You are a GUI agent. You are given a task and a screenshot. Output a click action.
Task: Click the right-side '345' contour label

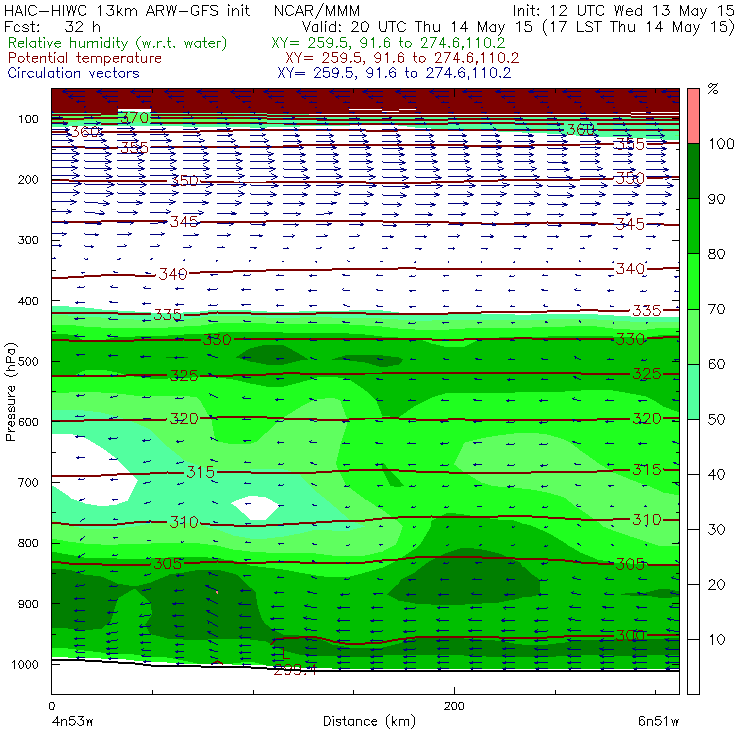[x=630, y=224]
